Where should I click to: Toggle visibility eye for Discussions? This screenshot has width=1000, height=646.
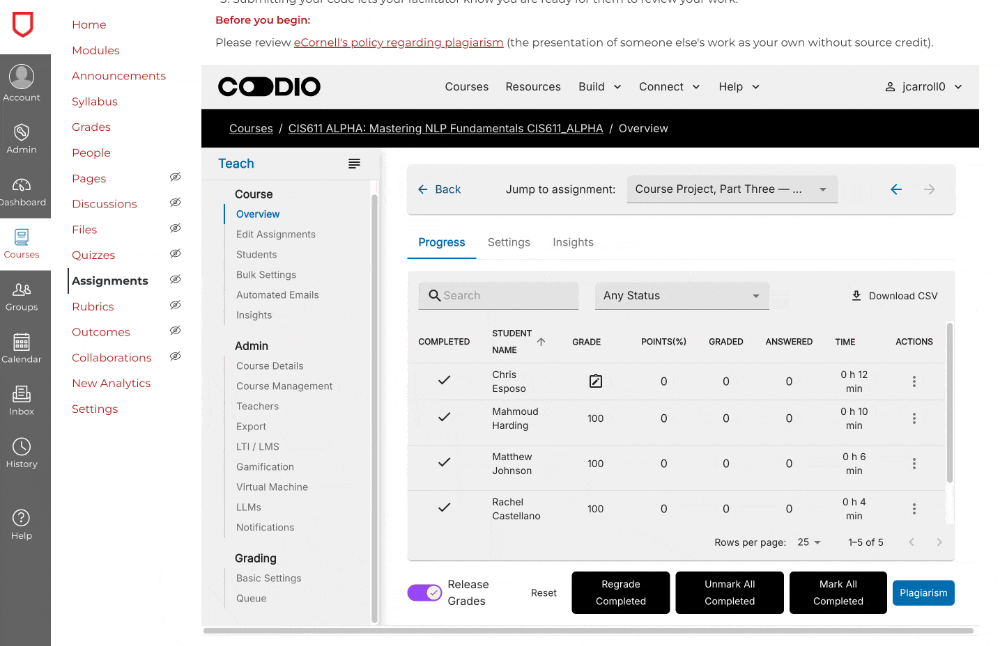click(x=175, y=203)
